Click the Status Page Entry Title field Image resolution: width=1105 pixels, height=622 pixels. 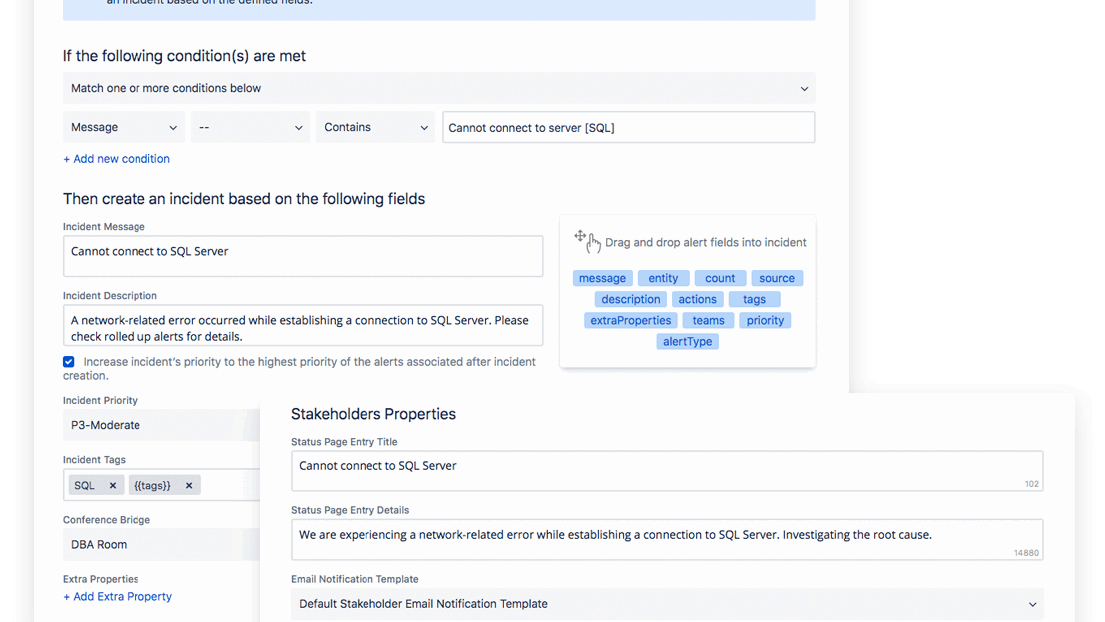point(666,470)
